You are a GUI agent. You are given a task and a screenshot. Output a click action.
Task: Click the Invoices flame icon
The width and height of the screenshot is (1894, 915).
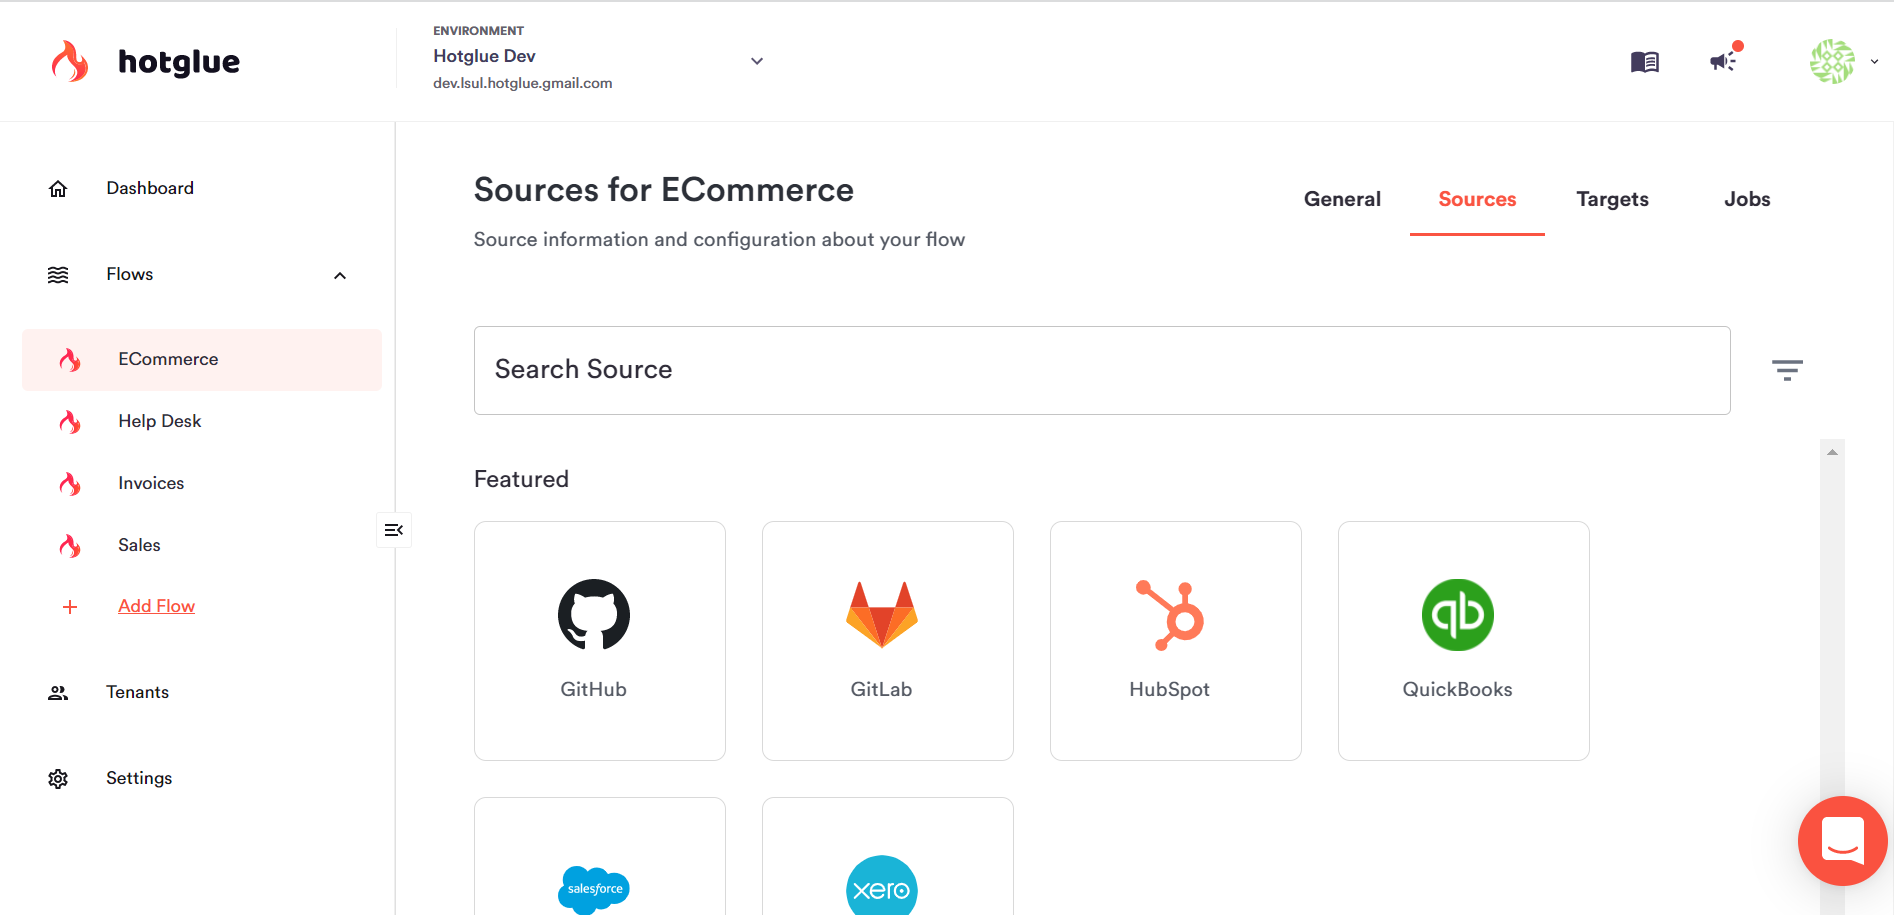coord(70,484)
